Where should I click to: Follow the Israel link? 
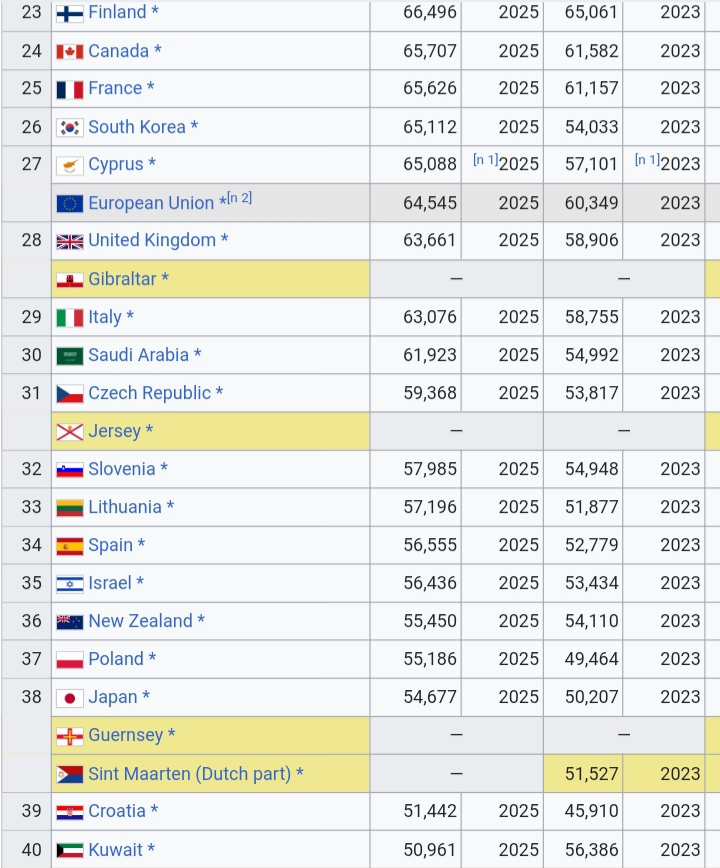pyautogui.click(x=110, y=583)
